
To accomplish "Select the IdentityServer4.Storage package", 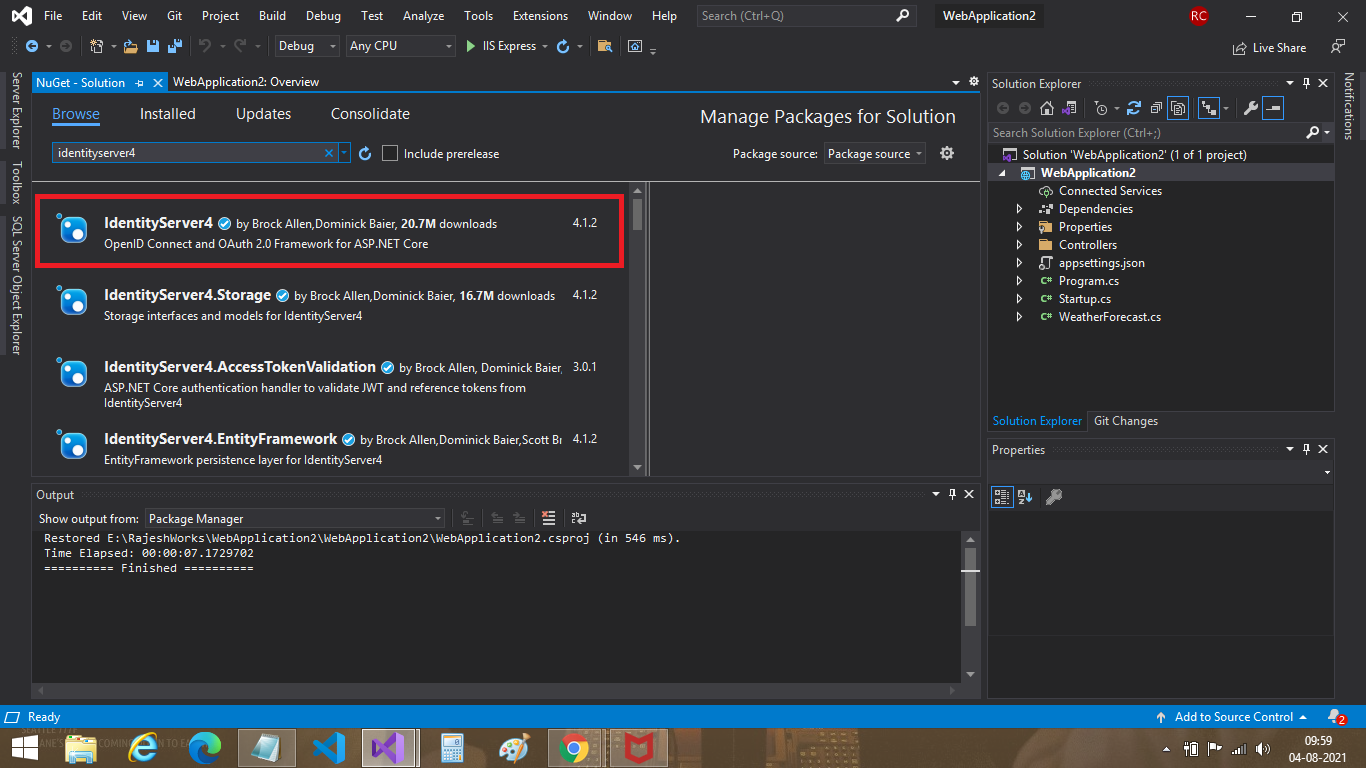I will point(329,305).
